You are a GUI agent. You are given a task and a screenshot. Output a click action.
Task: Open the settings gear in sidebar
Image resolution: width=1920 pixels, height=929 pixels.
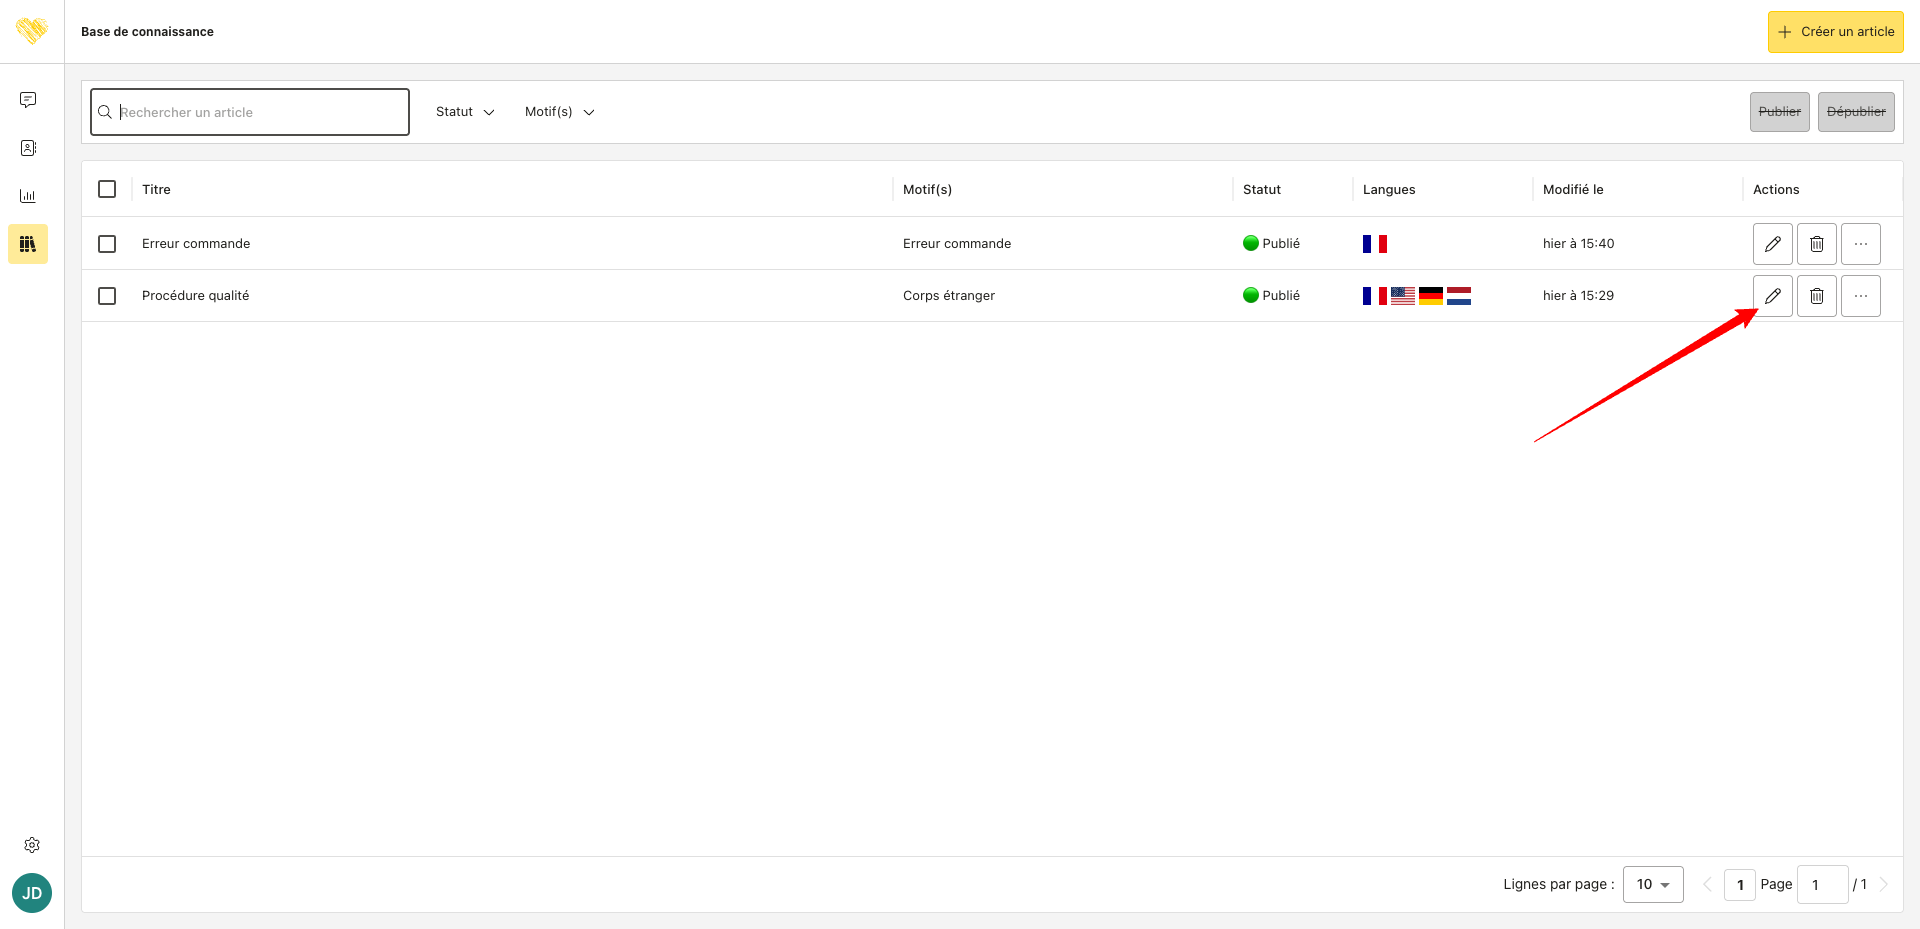(32, 845)
